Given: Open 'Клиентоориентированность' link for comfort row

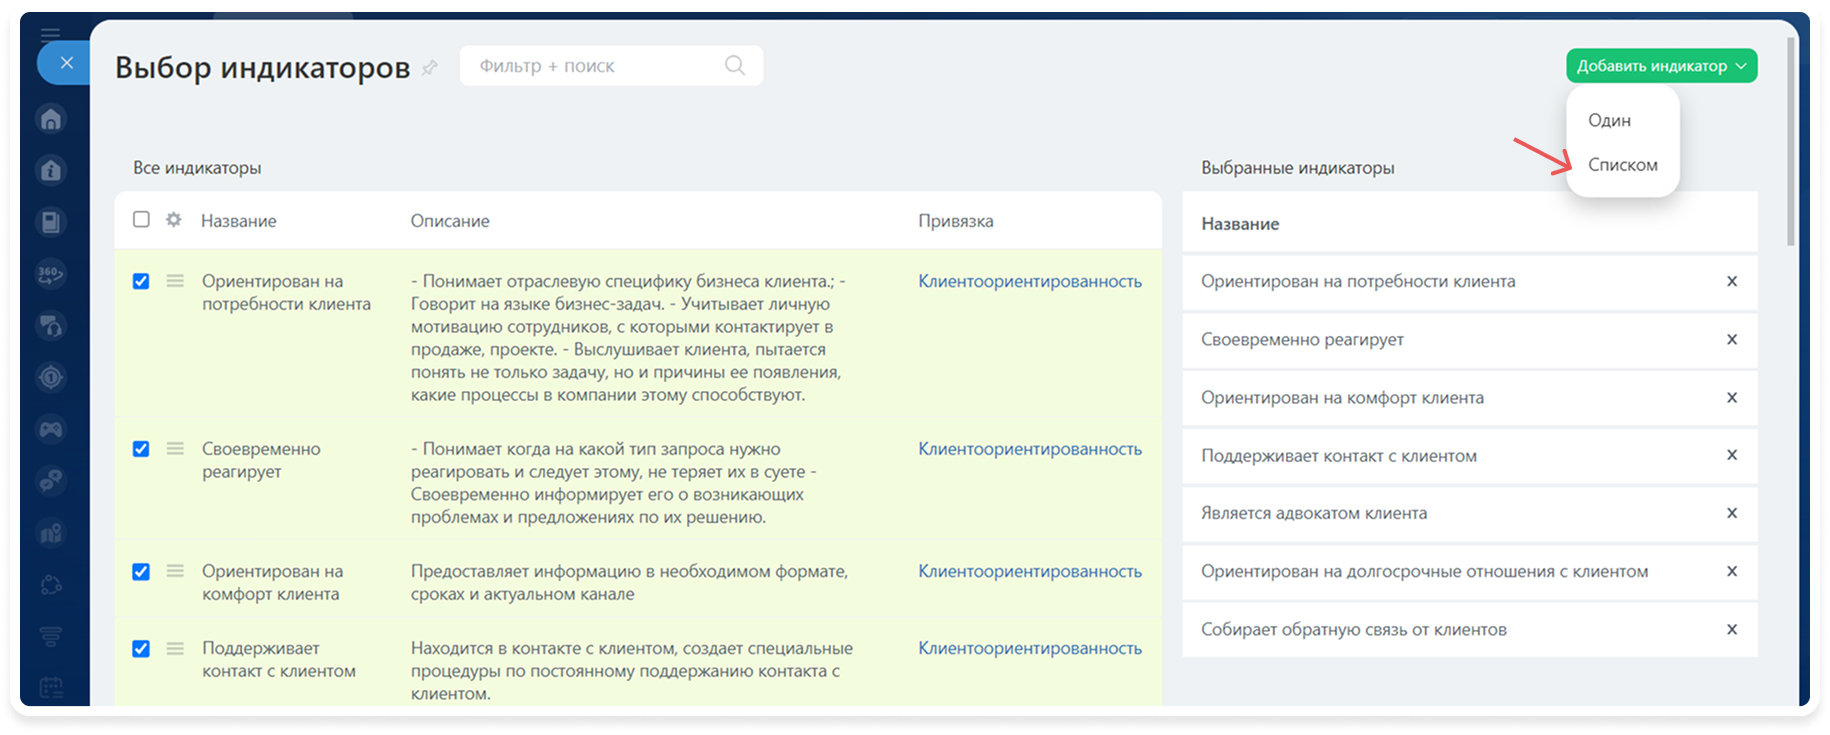Looking at the screenshot, I should click(1030, 571).
